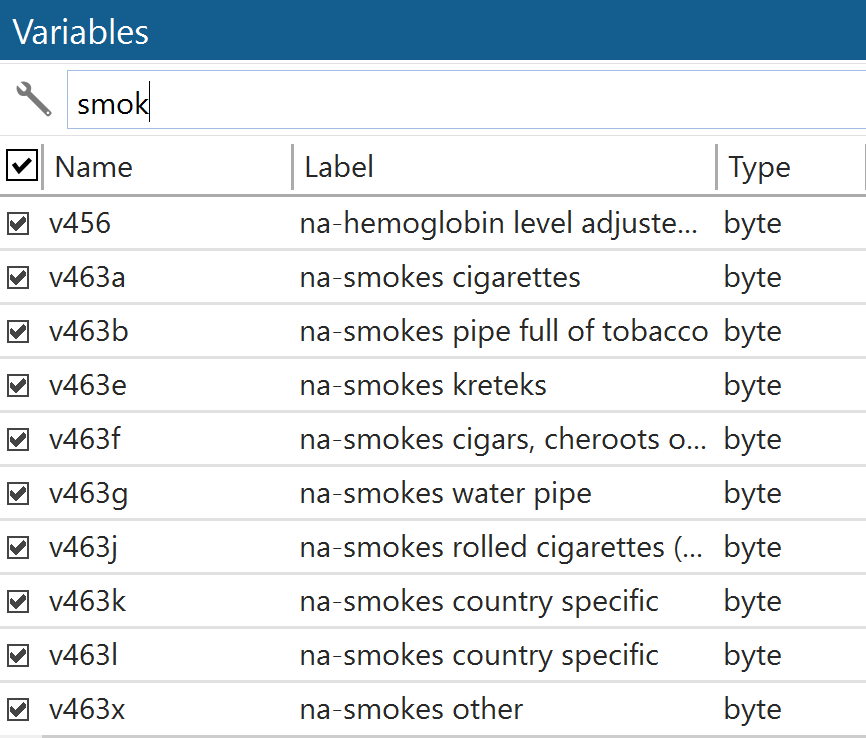Click the na-smokes cigarettes label
This screenshot has width=866, height=738.
point(440,277)
